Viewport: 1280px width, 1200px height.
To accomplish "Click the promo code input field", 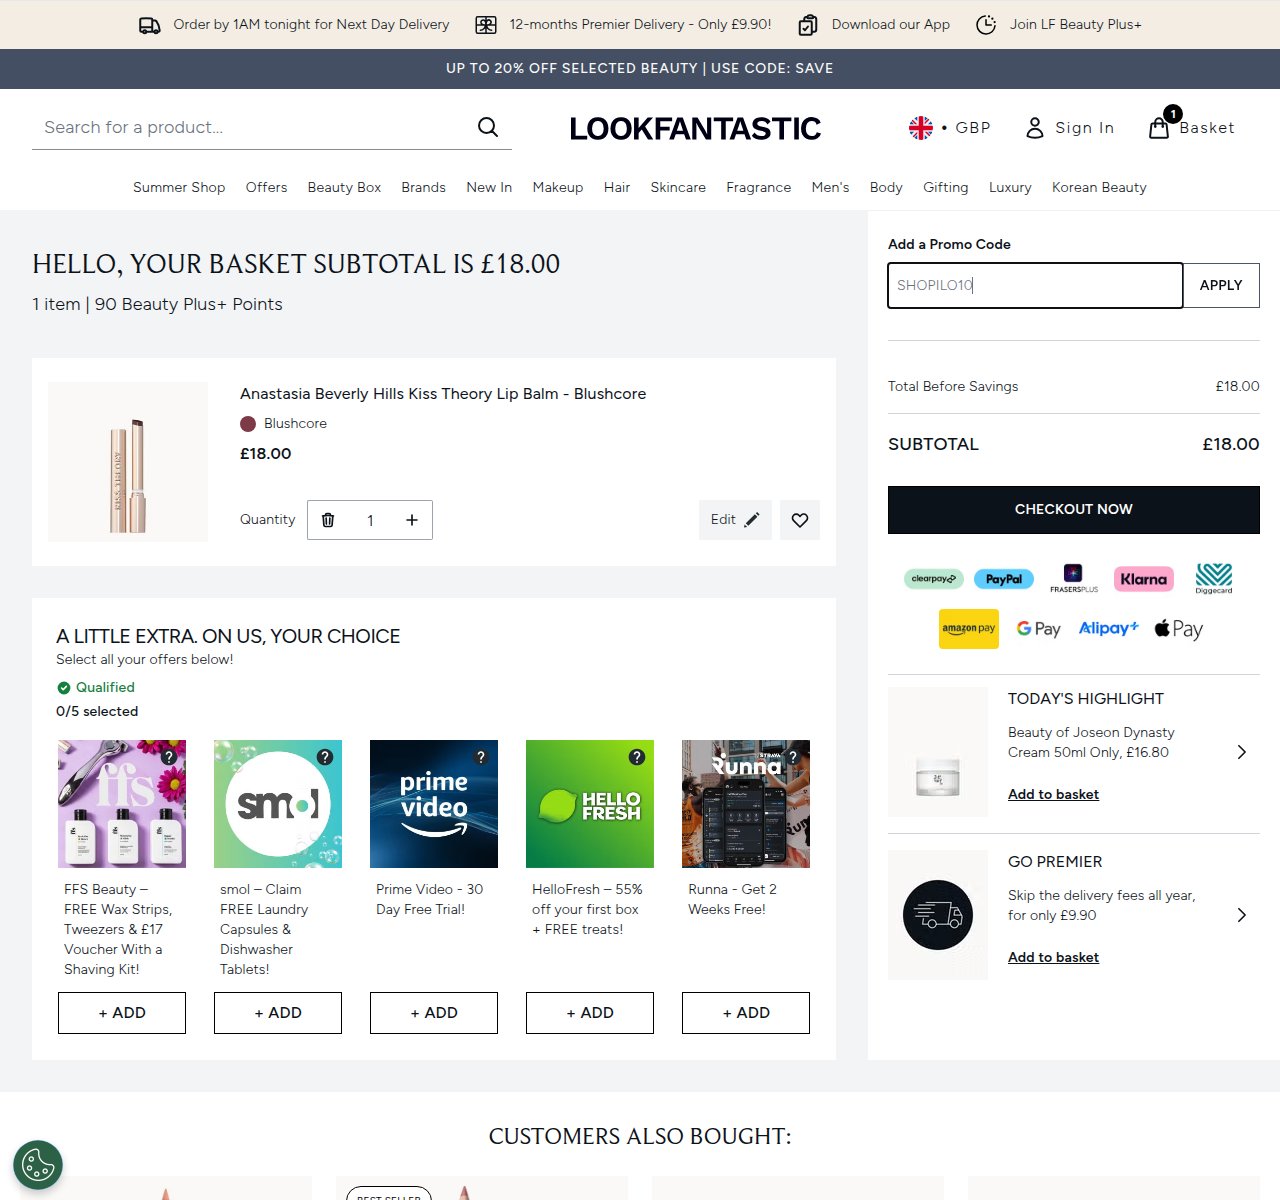I will 1035,285.
